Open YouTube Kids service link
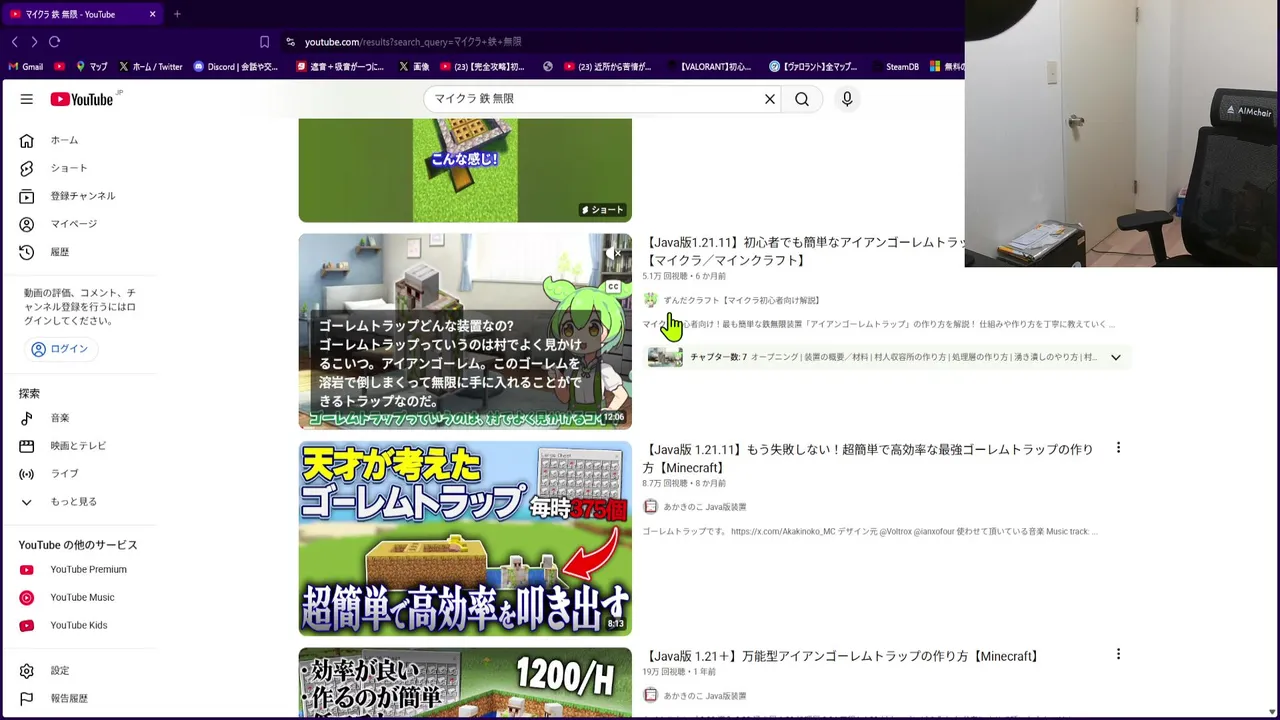This screenshot has height=720, width=1280. 78,626
